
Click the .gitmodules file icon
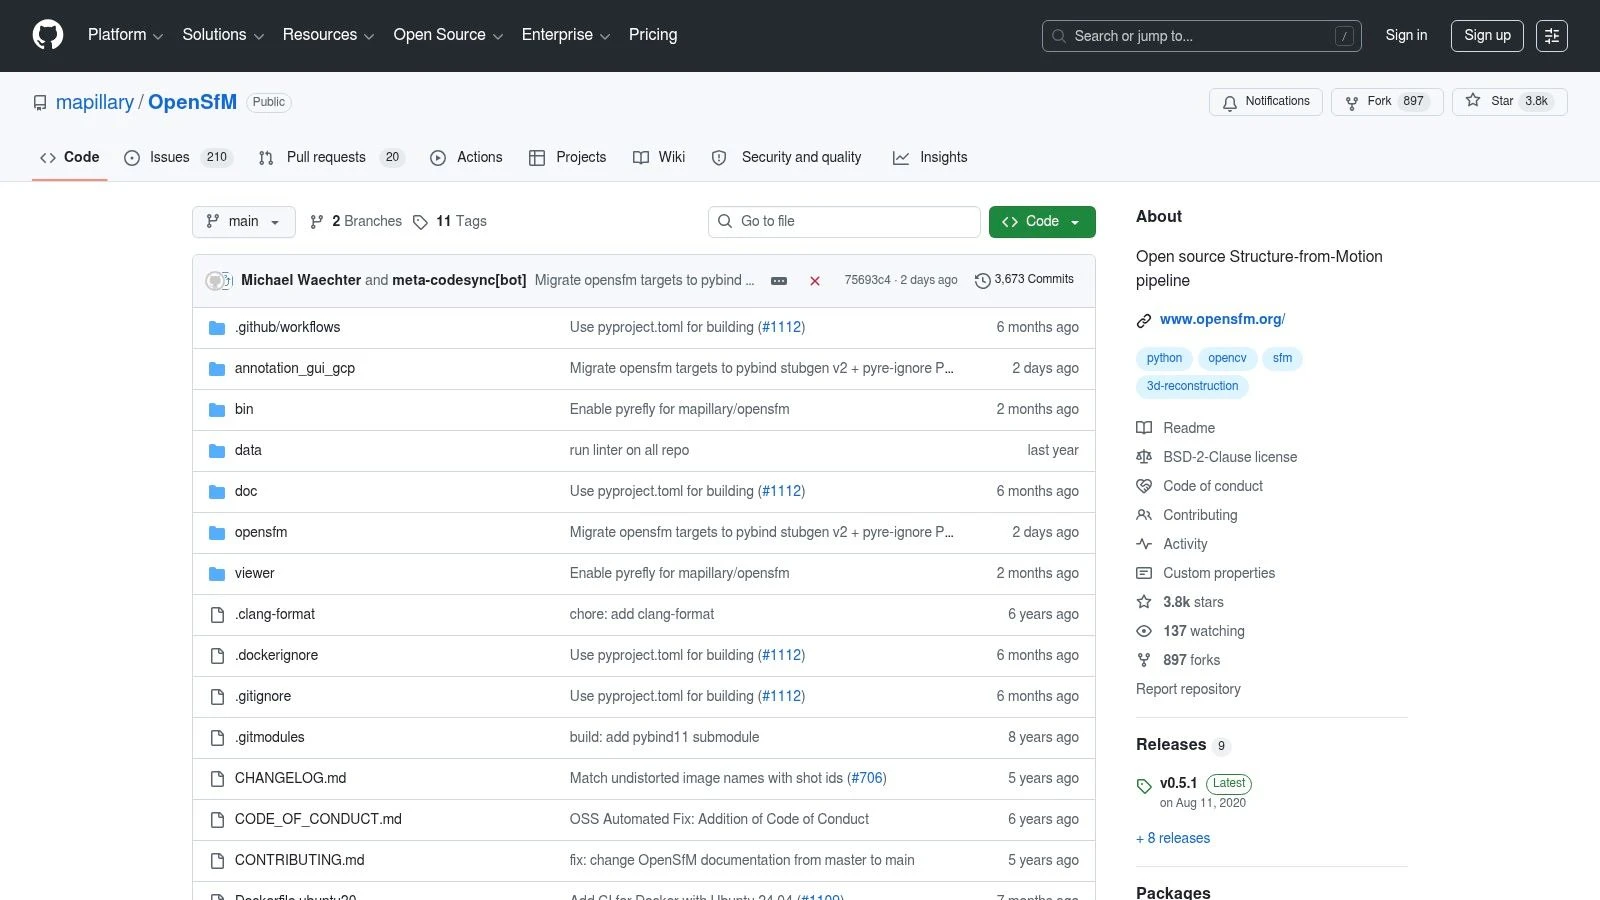217,738
